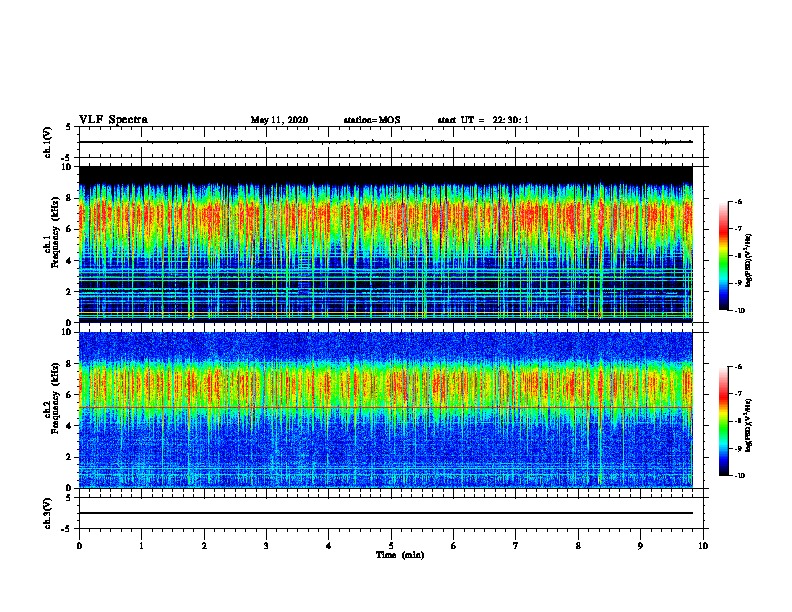Click the "8" tick on the time axis

tap(578, 546)
